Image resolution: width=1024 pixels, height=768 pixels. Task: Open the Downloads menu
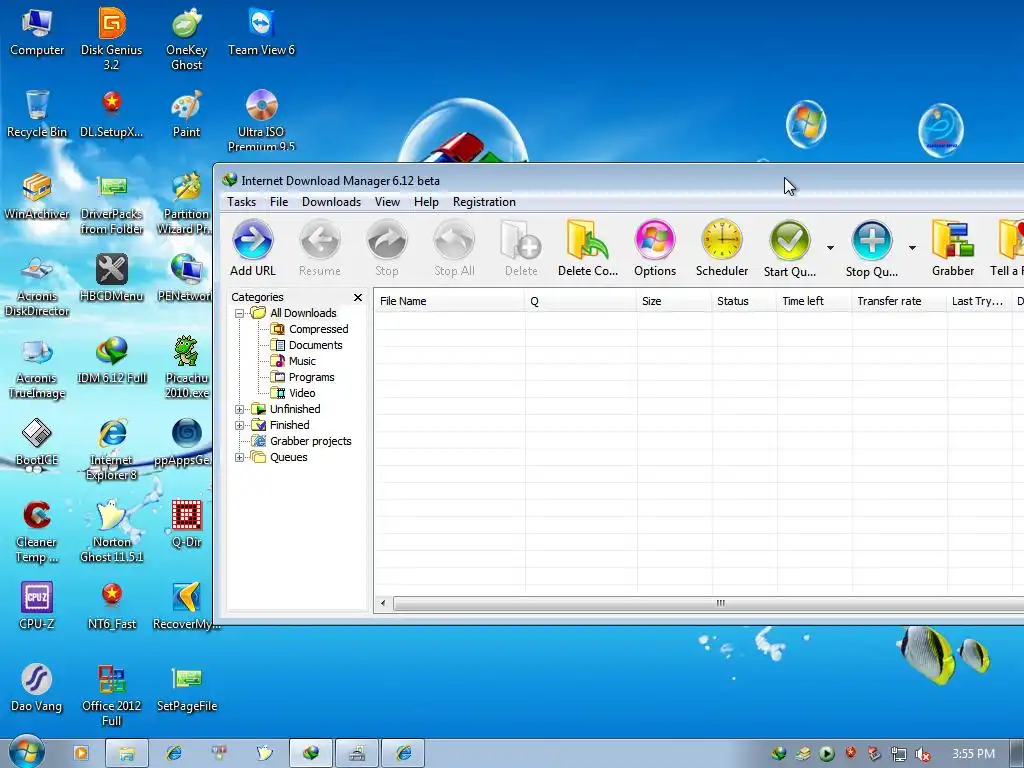click(x=331, y=202)
